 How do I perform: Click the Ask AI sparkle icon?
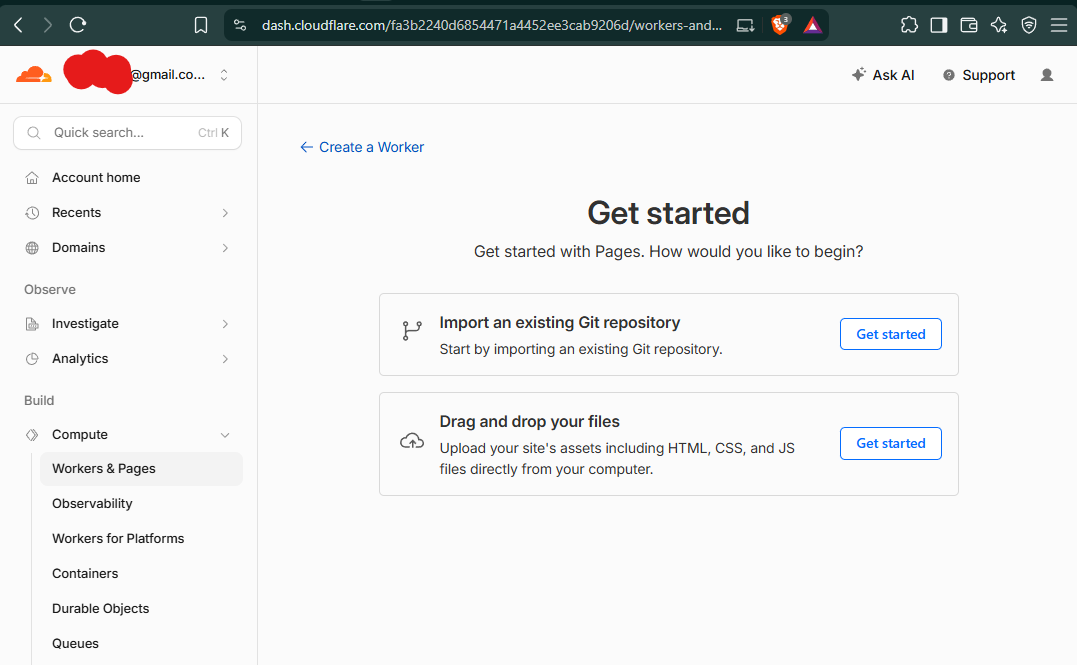coord(859,74)
